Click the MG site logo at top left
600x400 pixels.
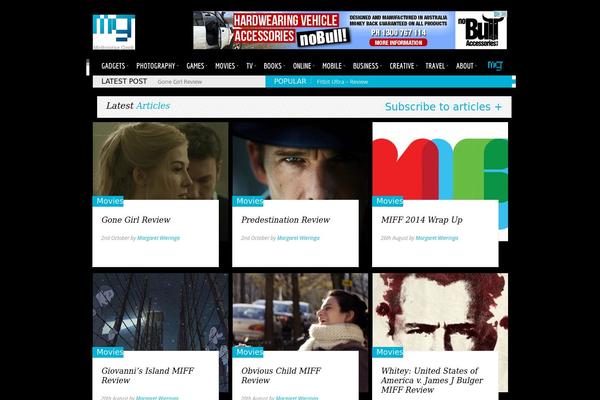click(114, 32)
